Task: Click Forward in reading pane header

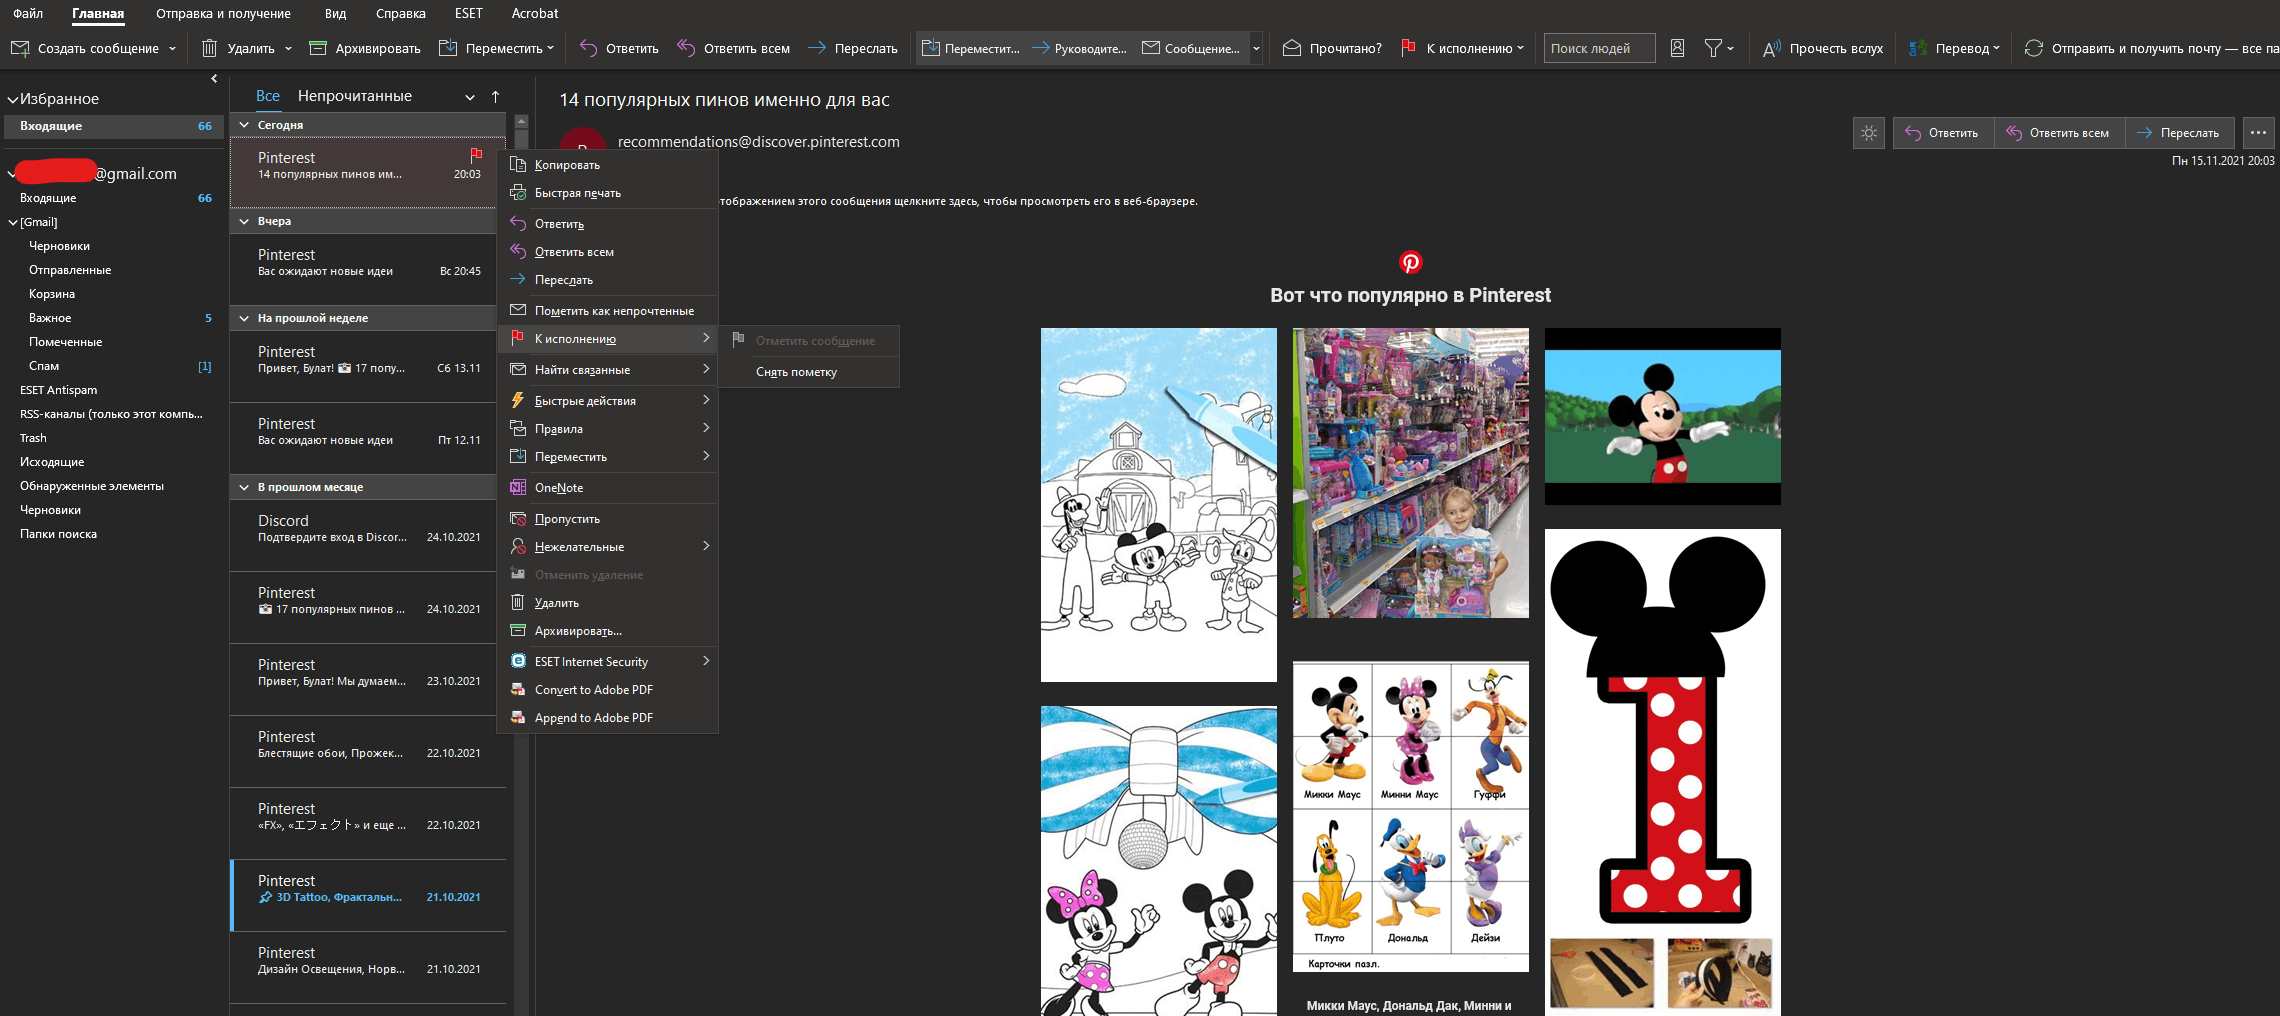Action: pyautogui.click(x=2178, y=133)
